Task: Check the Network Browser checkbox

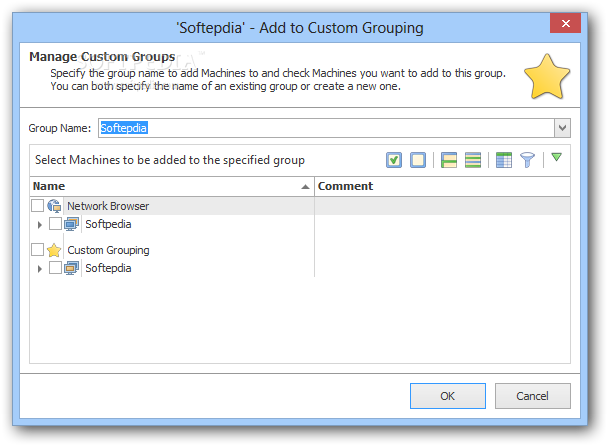Action: point(38,206)
